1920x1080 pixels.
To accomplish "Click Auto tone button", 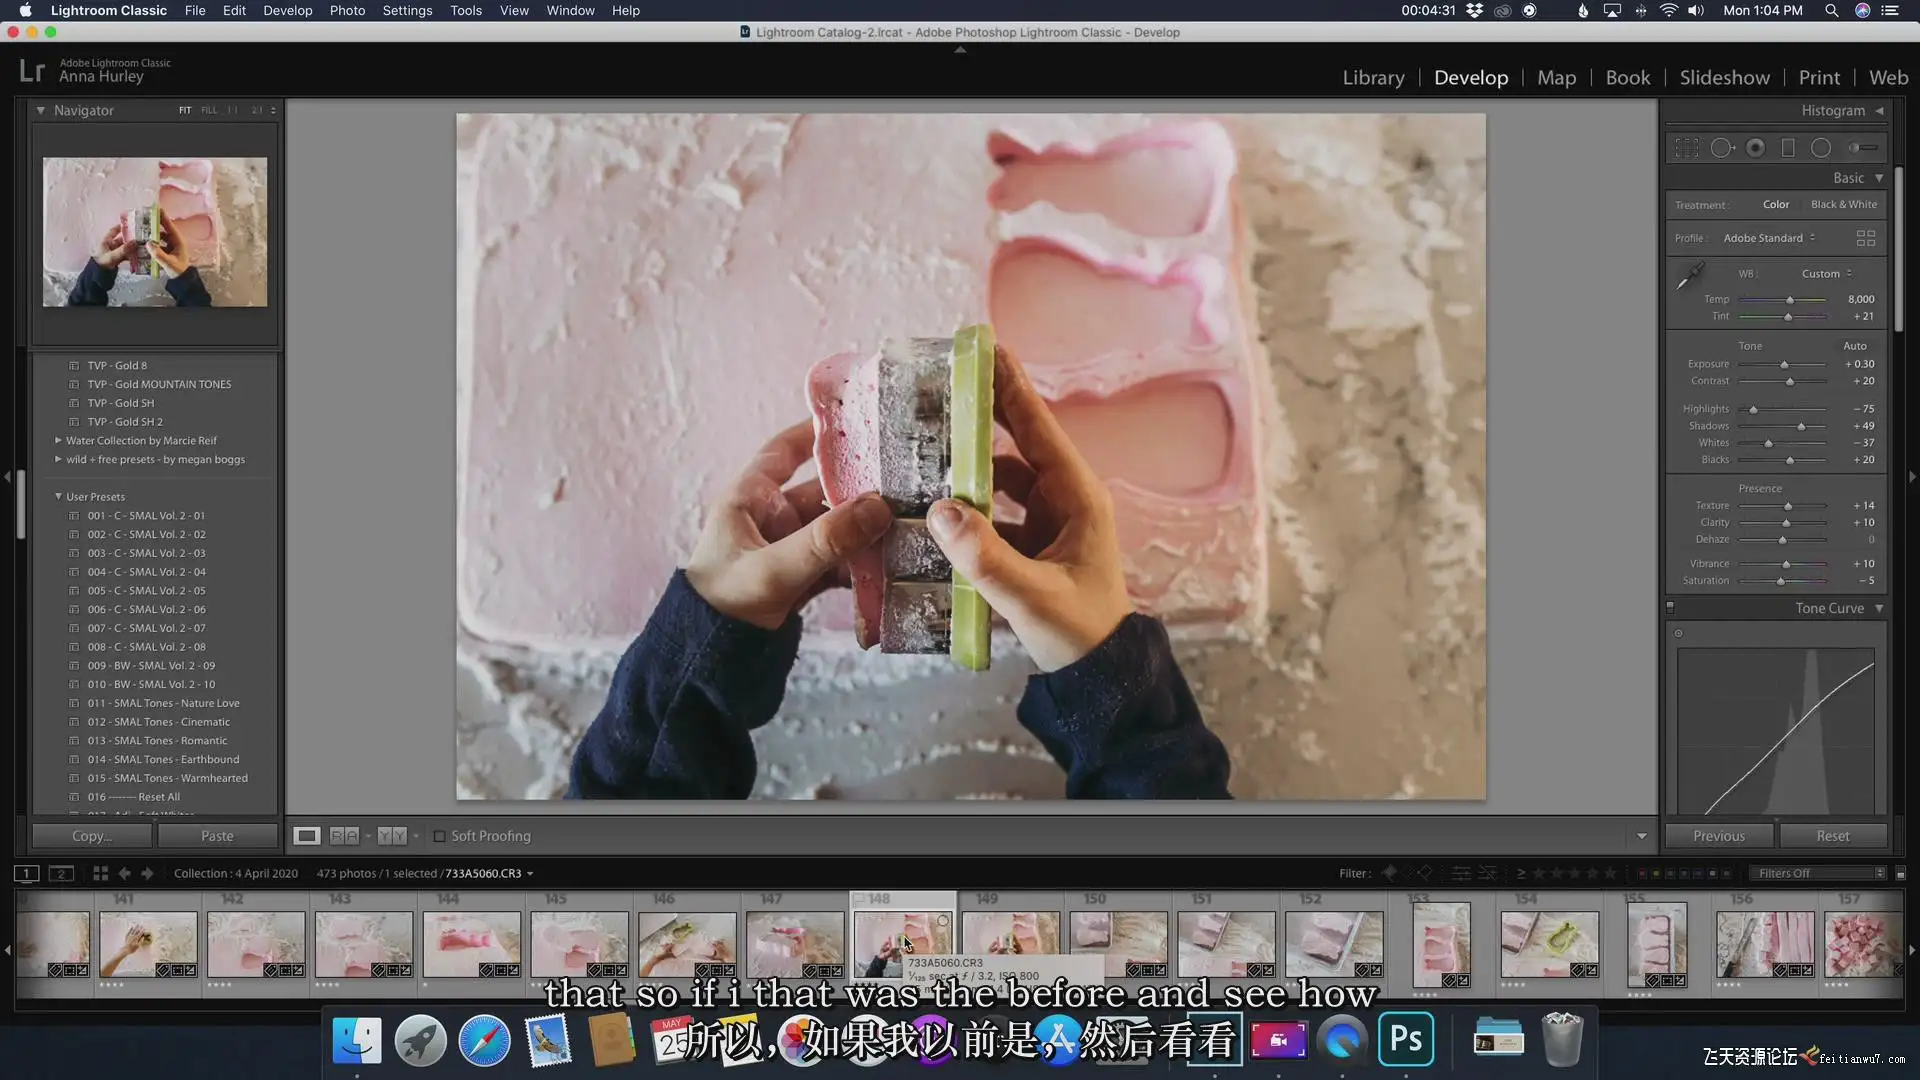I will [x=1854, y=346].
